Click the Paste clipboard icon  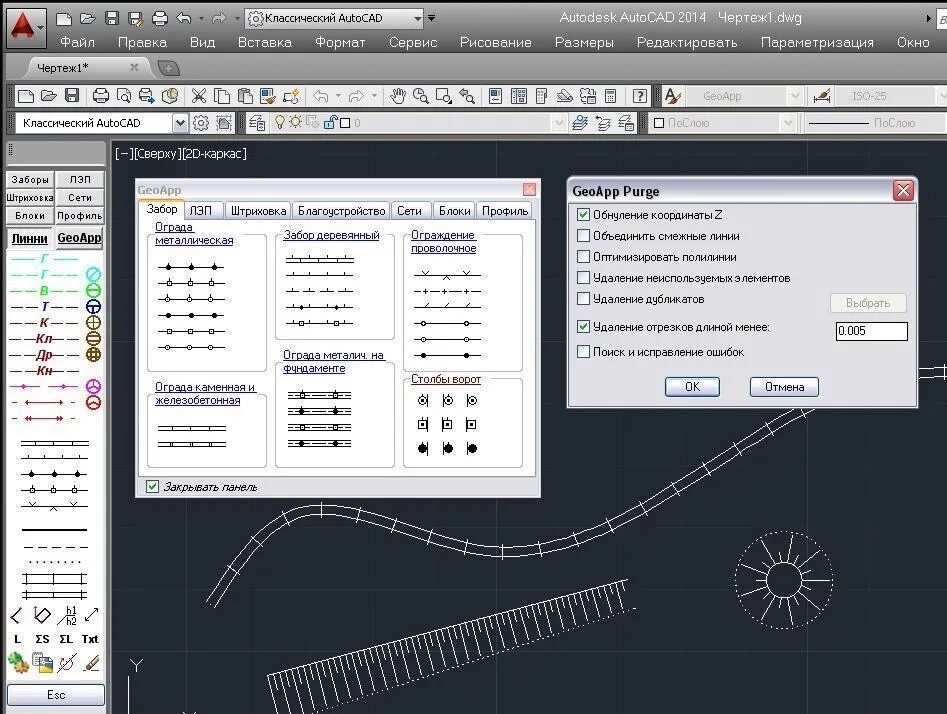245,95
